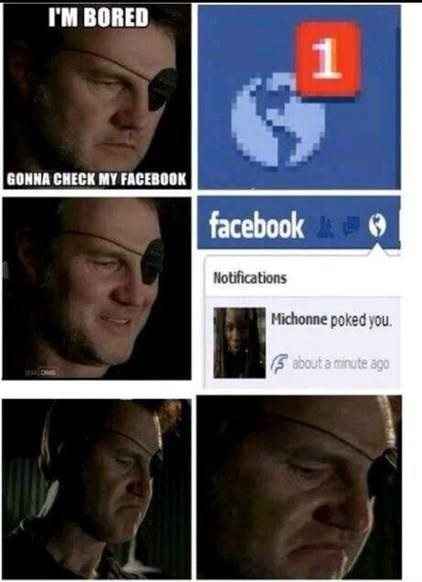Click the 'poked you.' notification text
This screenshot has height=582, width=422.
point(361,320)
